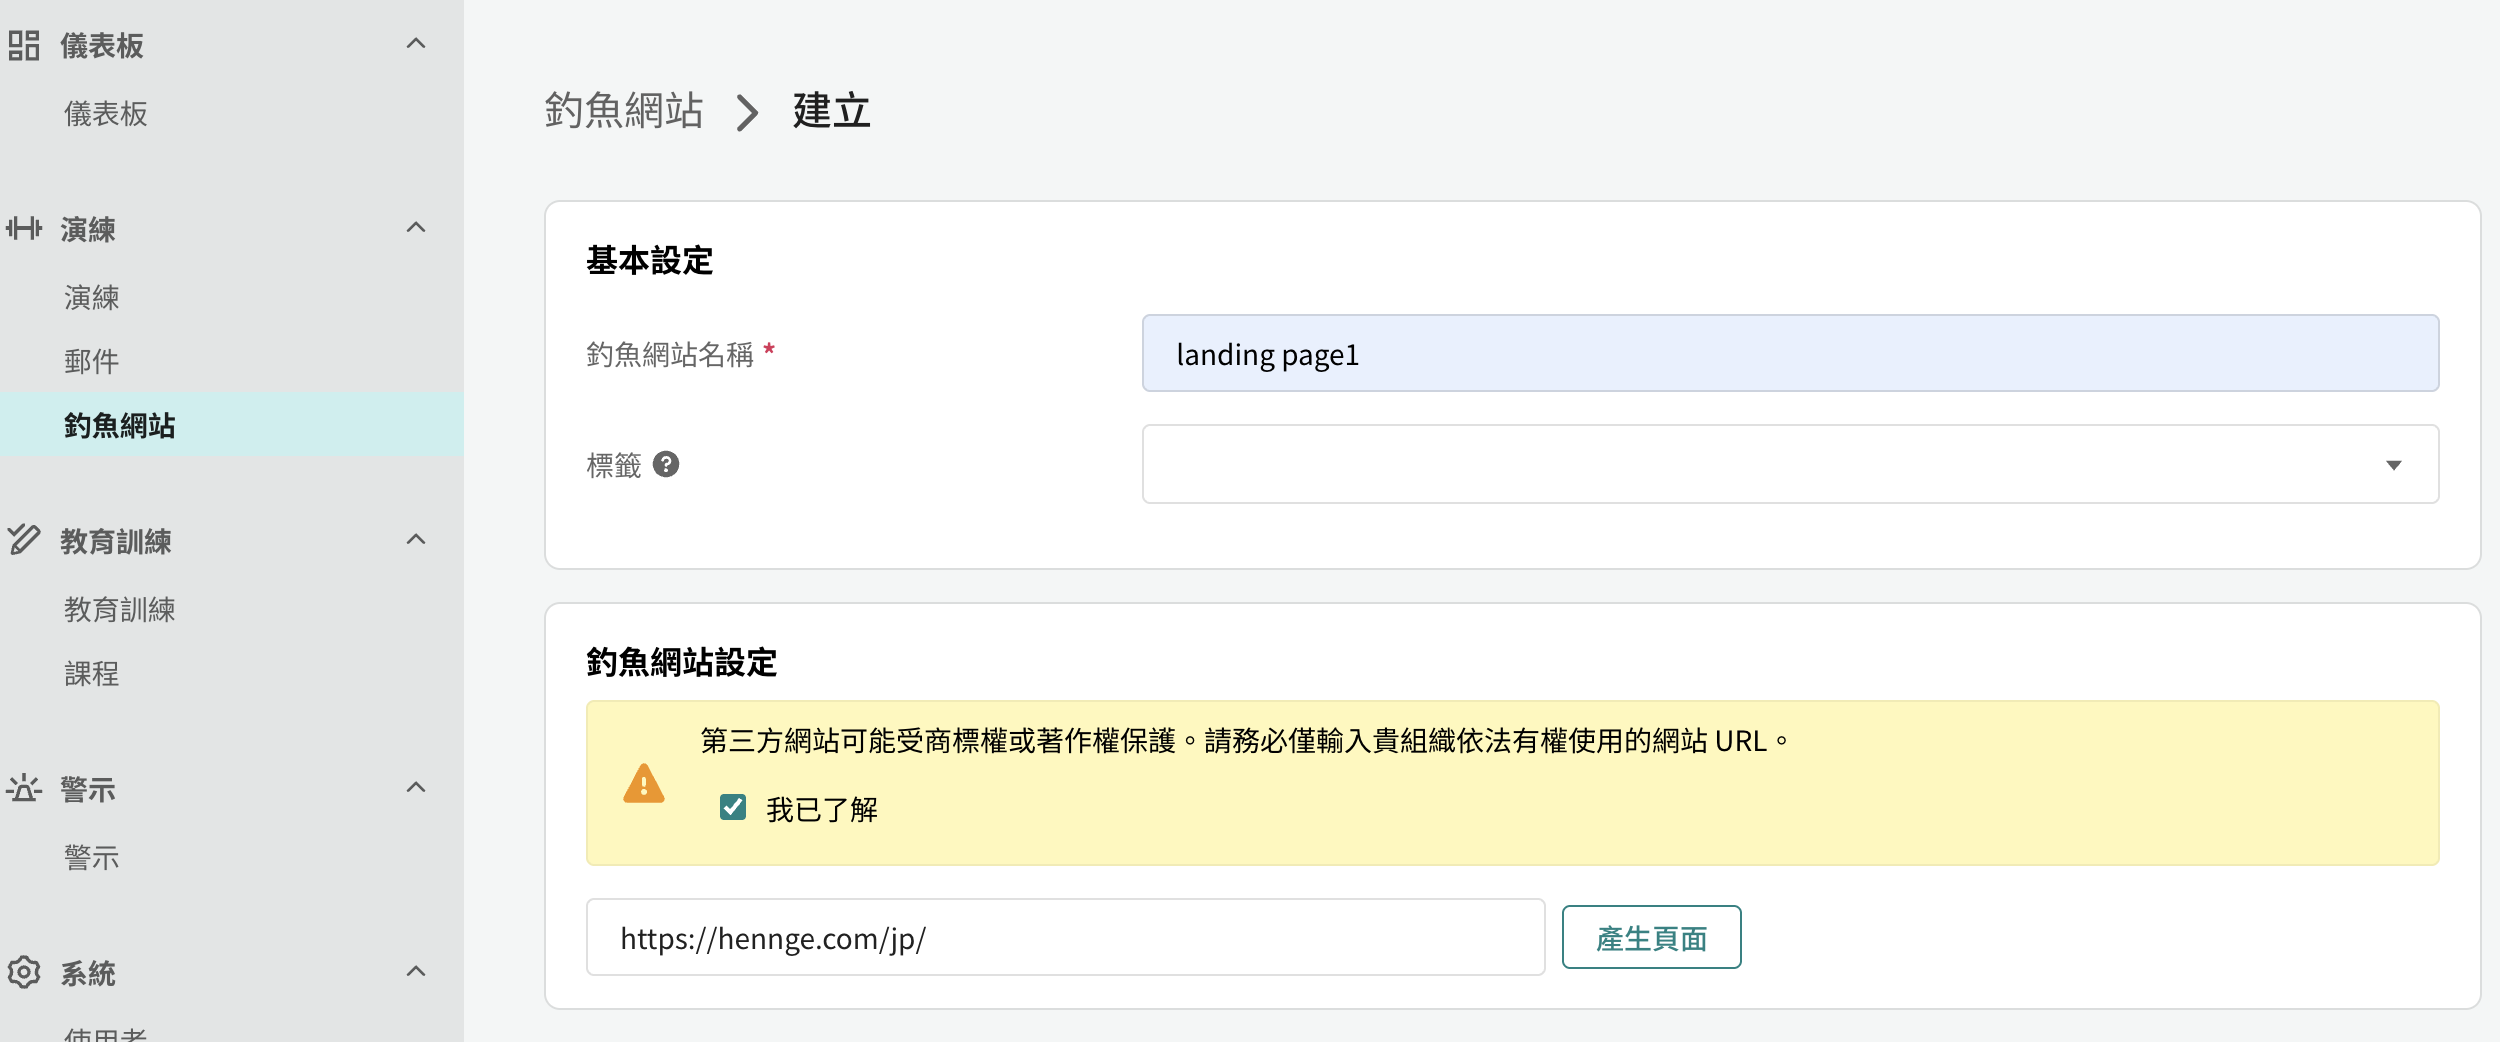Collapse the 系統 sidebar section
Image resolution: width=2500 pixels, height=1042 pixels.
pyautogui.click(x=416, y=972)
